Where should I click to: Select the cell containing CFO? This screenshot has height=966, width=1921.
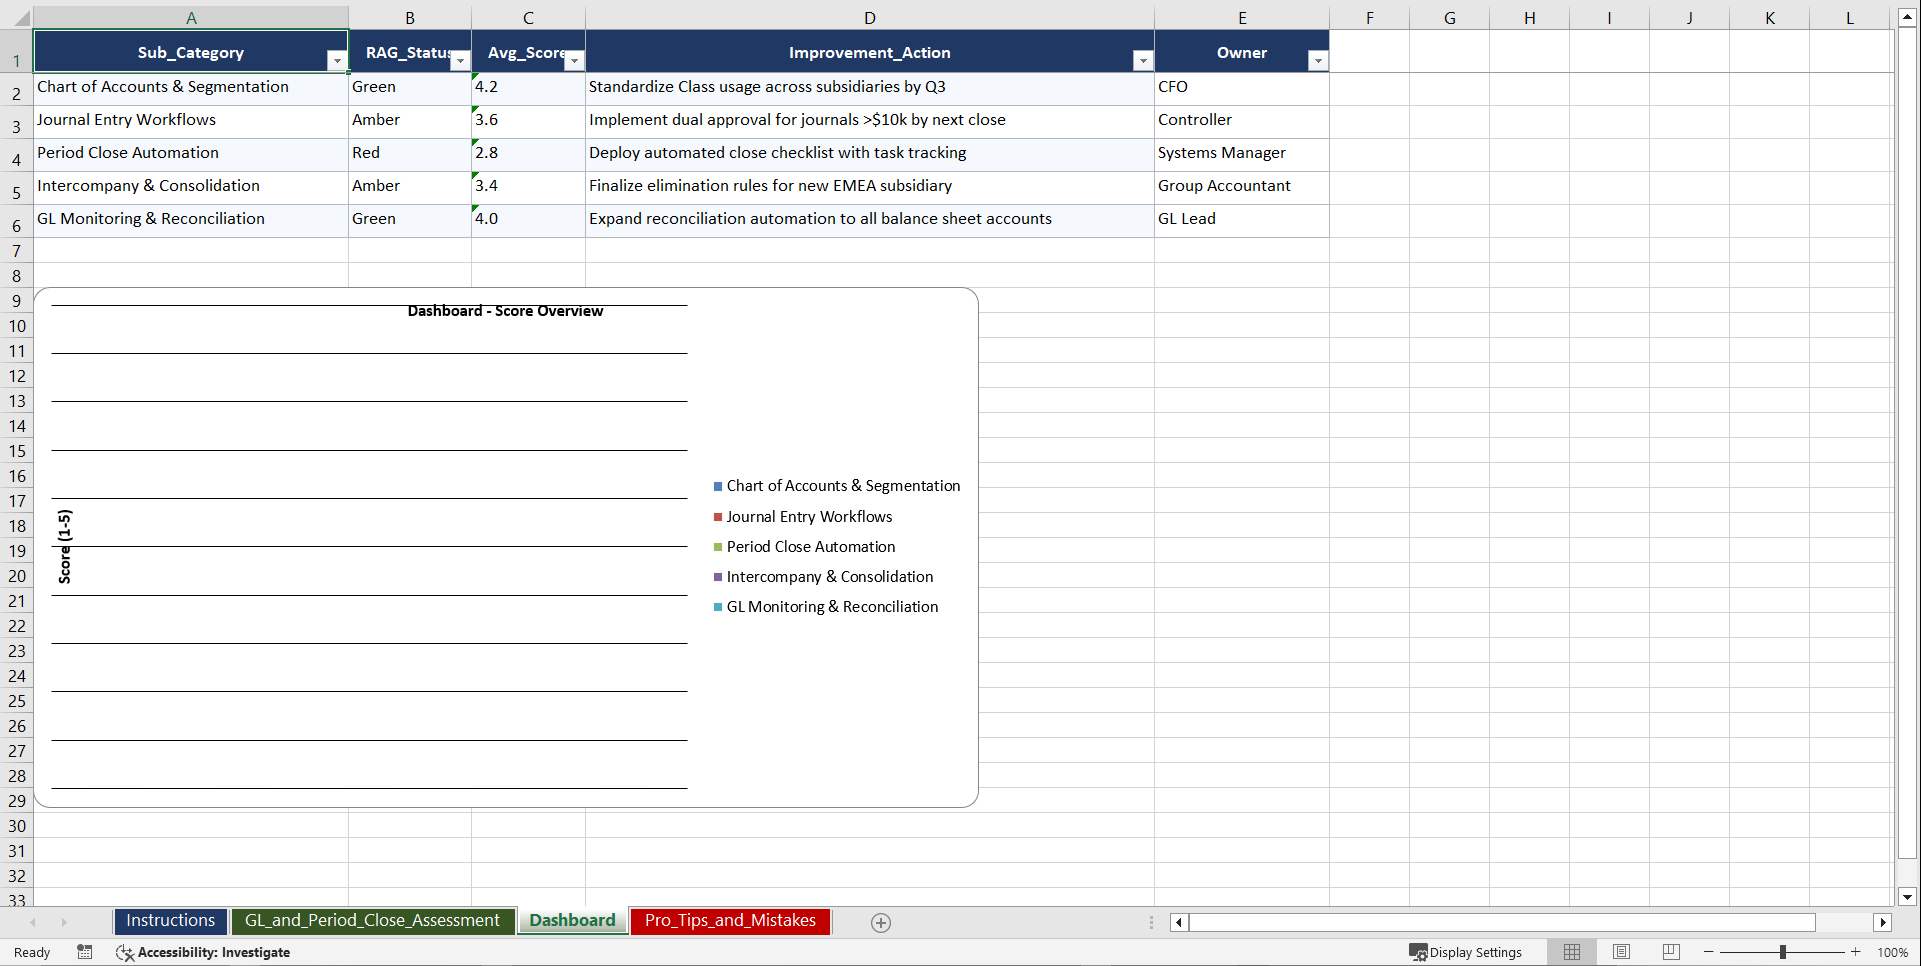1241,88
